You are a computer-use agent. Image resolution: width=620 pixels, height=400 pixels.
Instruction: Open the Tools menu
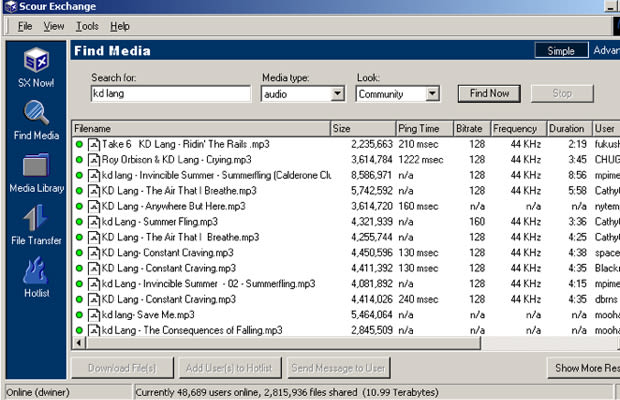click(87, 26)
